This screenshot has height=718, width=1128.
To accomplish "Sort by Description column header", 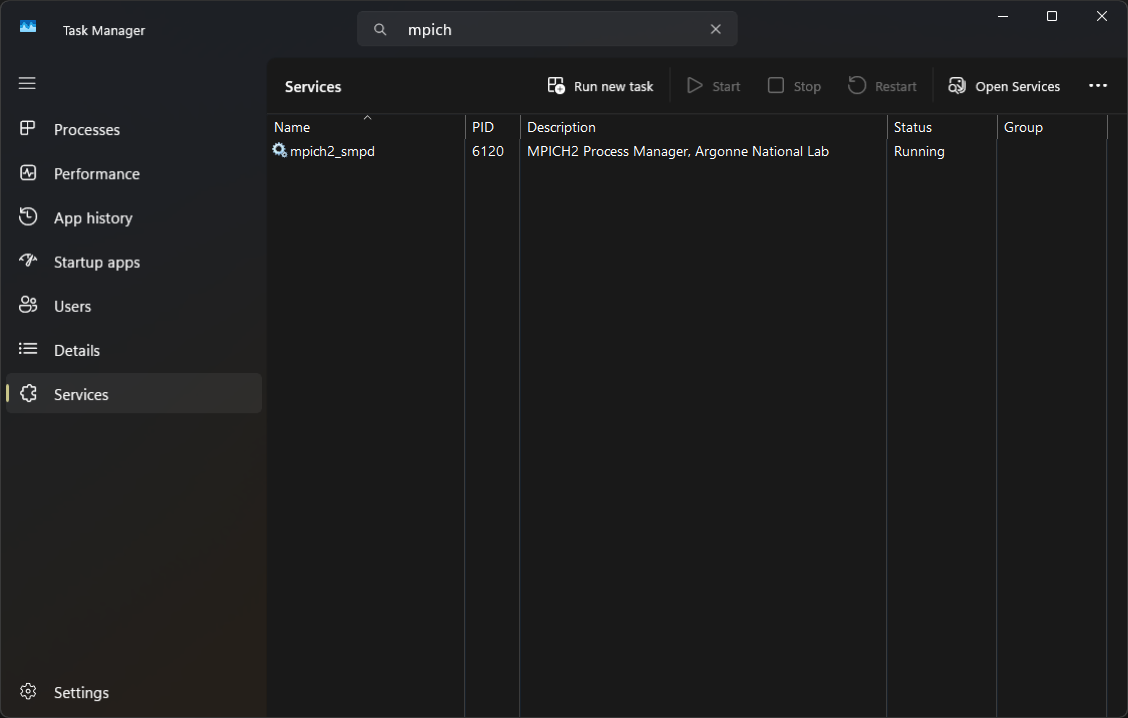I will tap(704, 127).
